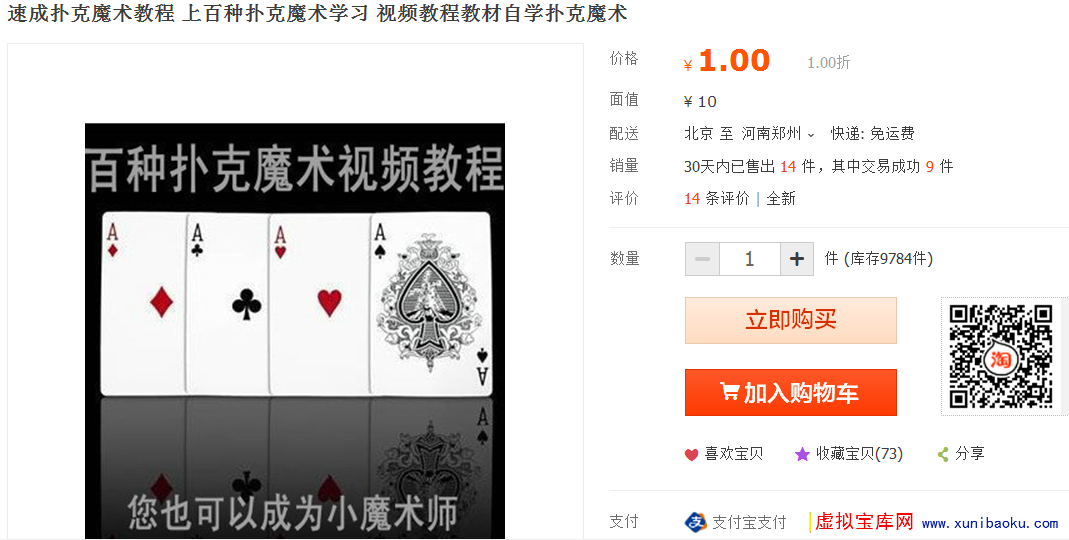Click the green share icon
The height and width of the screenshot is (540, 1069).
click(944, 454)
